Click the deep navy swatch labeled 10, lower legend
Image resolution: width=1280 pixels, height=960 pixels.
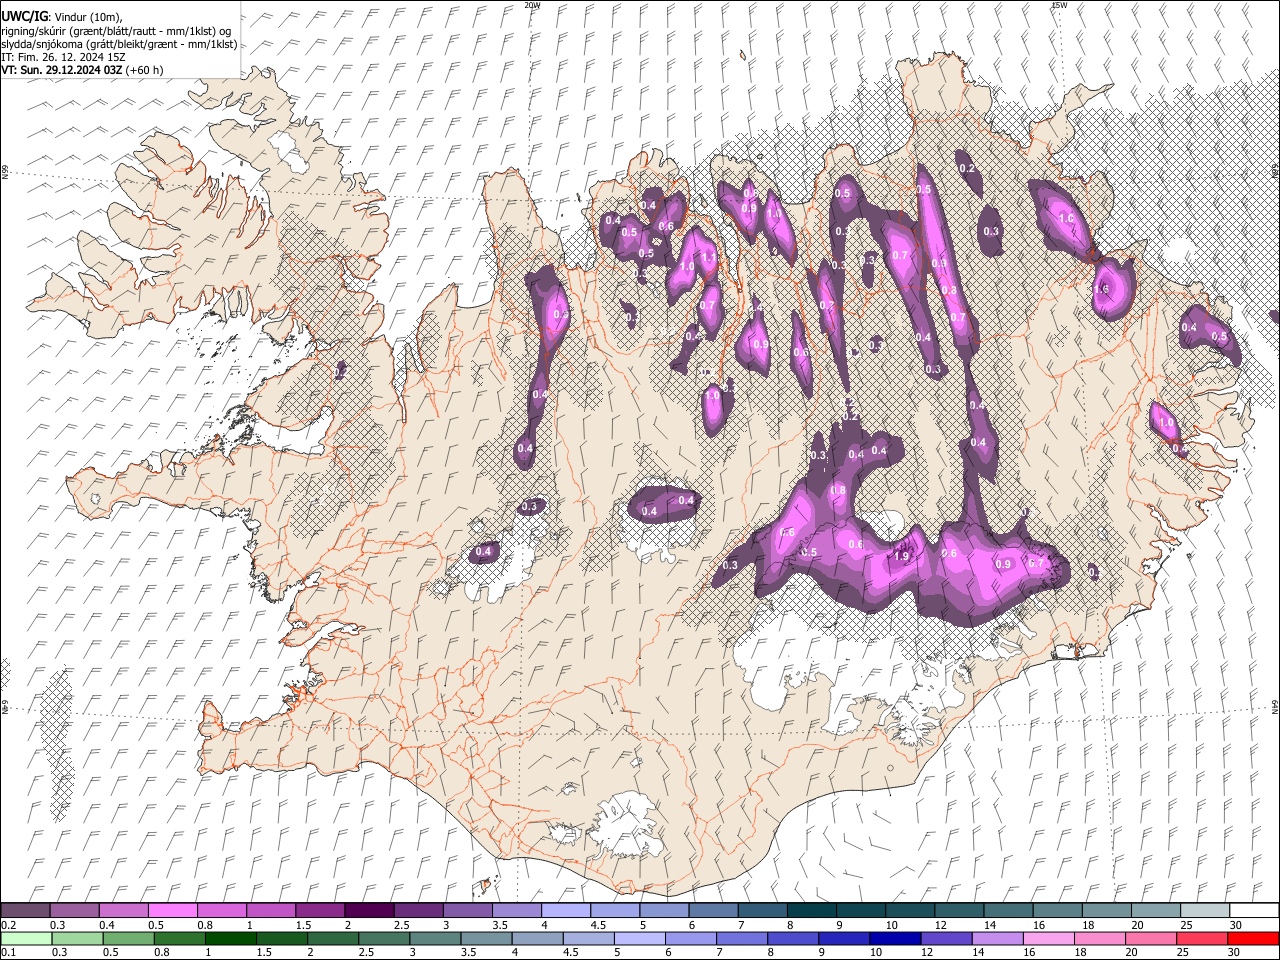[896, 938]
